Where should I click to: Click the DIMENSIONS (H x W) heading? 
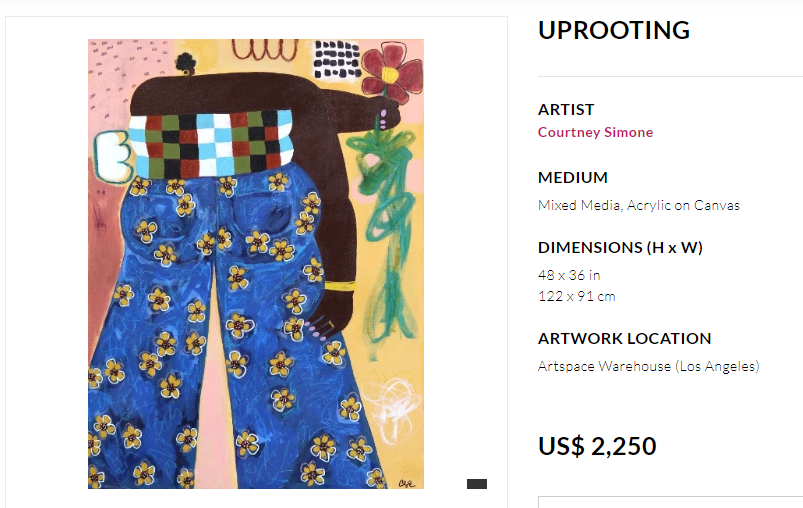[x=620, y=248]
